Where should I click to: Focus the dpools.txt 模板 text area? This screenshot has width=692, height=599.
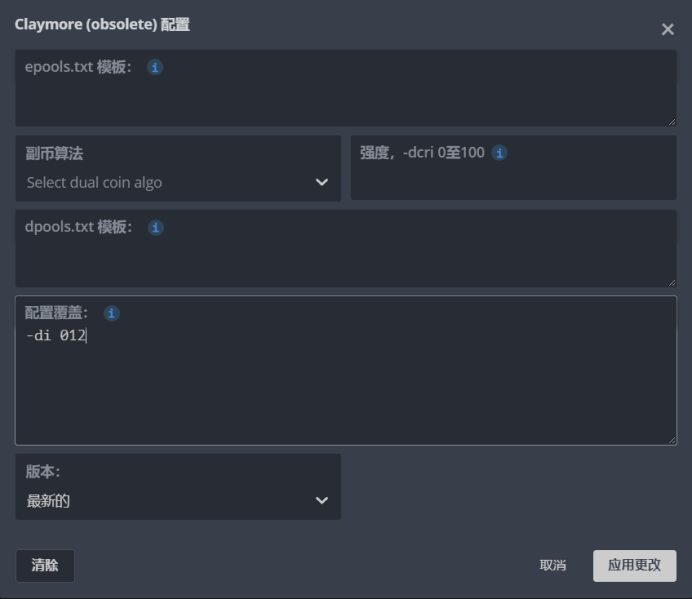click(x=345, y=260)
